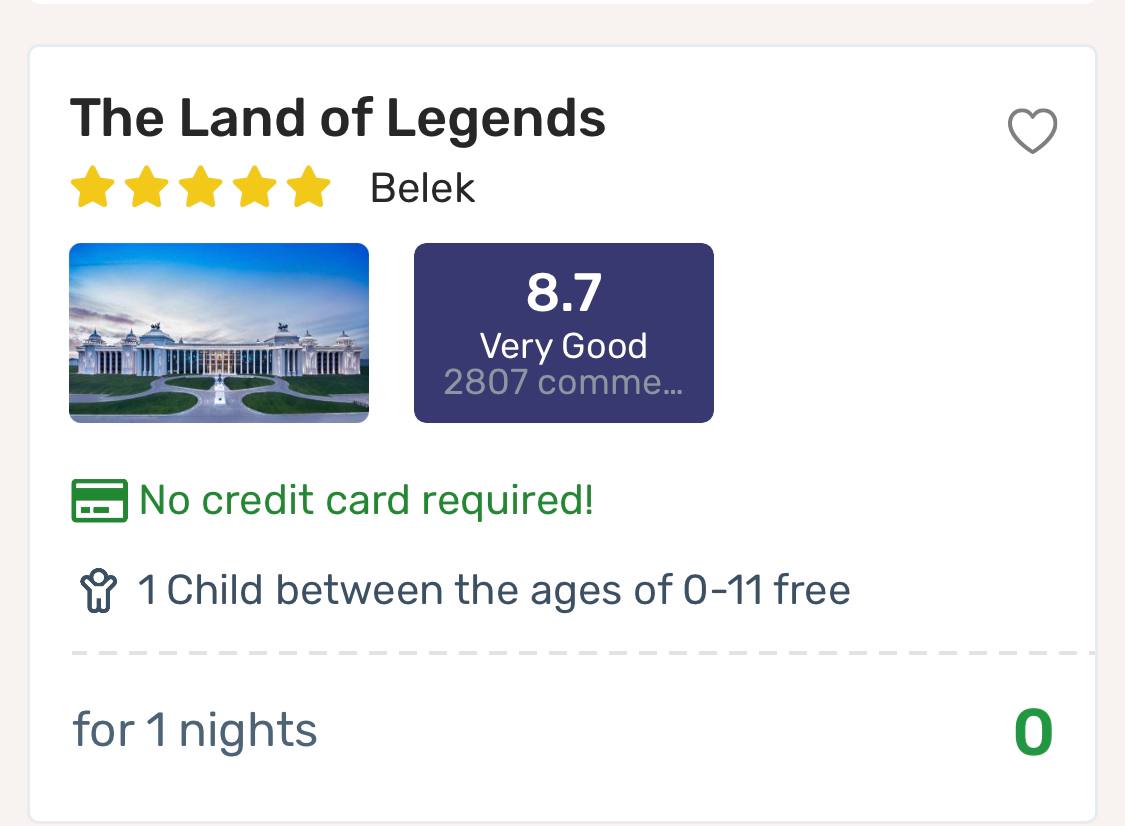Click the green price value 0

pos(1034,732)
